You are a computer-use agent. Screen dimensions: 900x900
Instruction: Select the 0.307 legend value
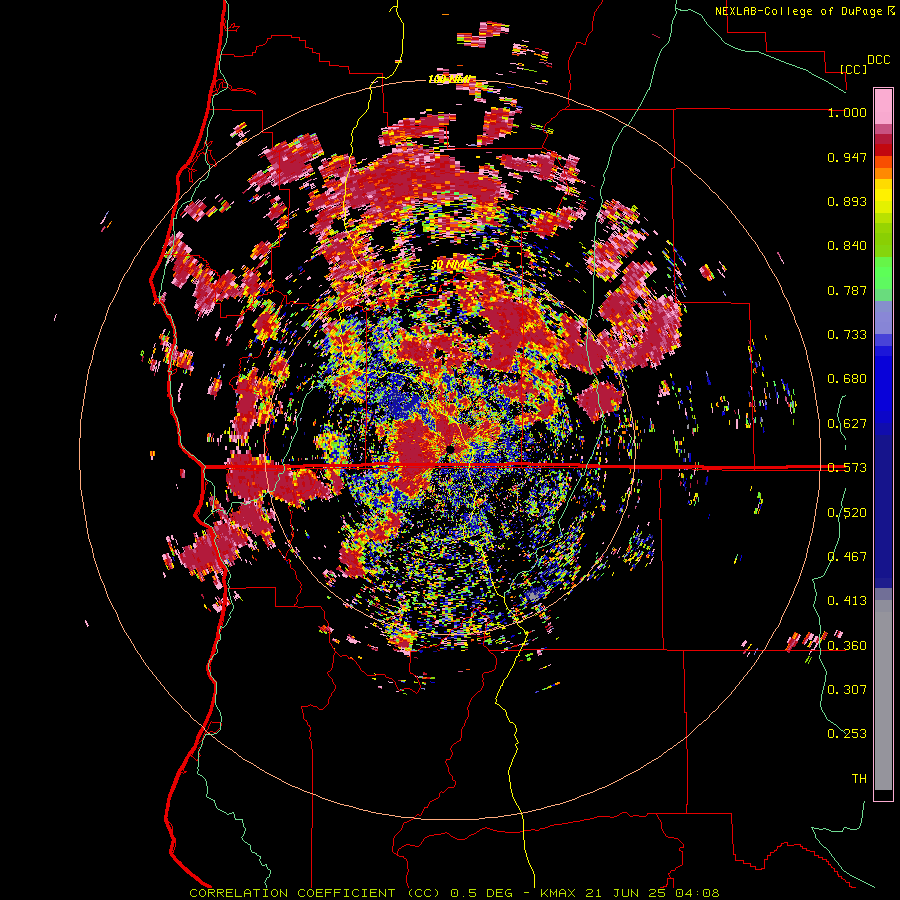pyautogui.click(x=847, y=690)
